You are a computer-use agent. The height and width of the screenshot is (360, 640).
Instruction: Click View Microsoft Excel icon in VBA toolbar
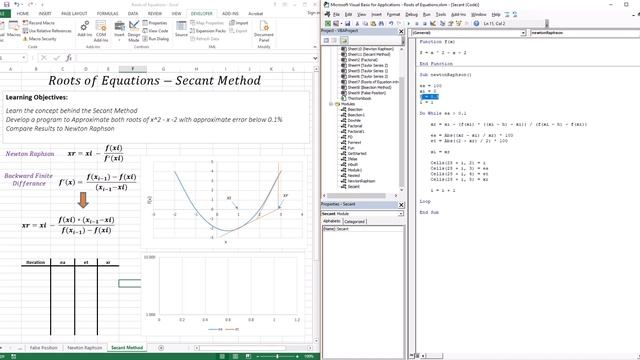coord(328,24)
